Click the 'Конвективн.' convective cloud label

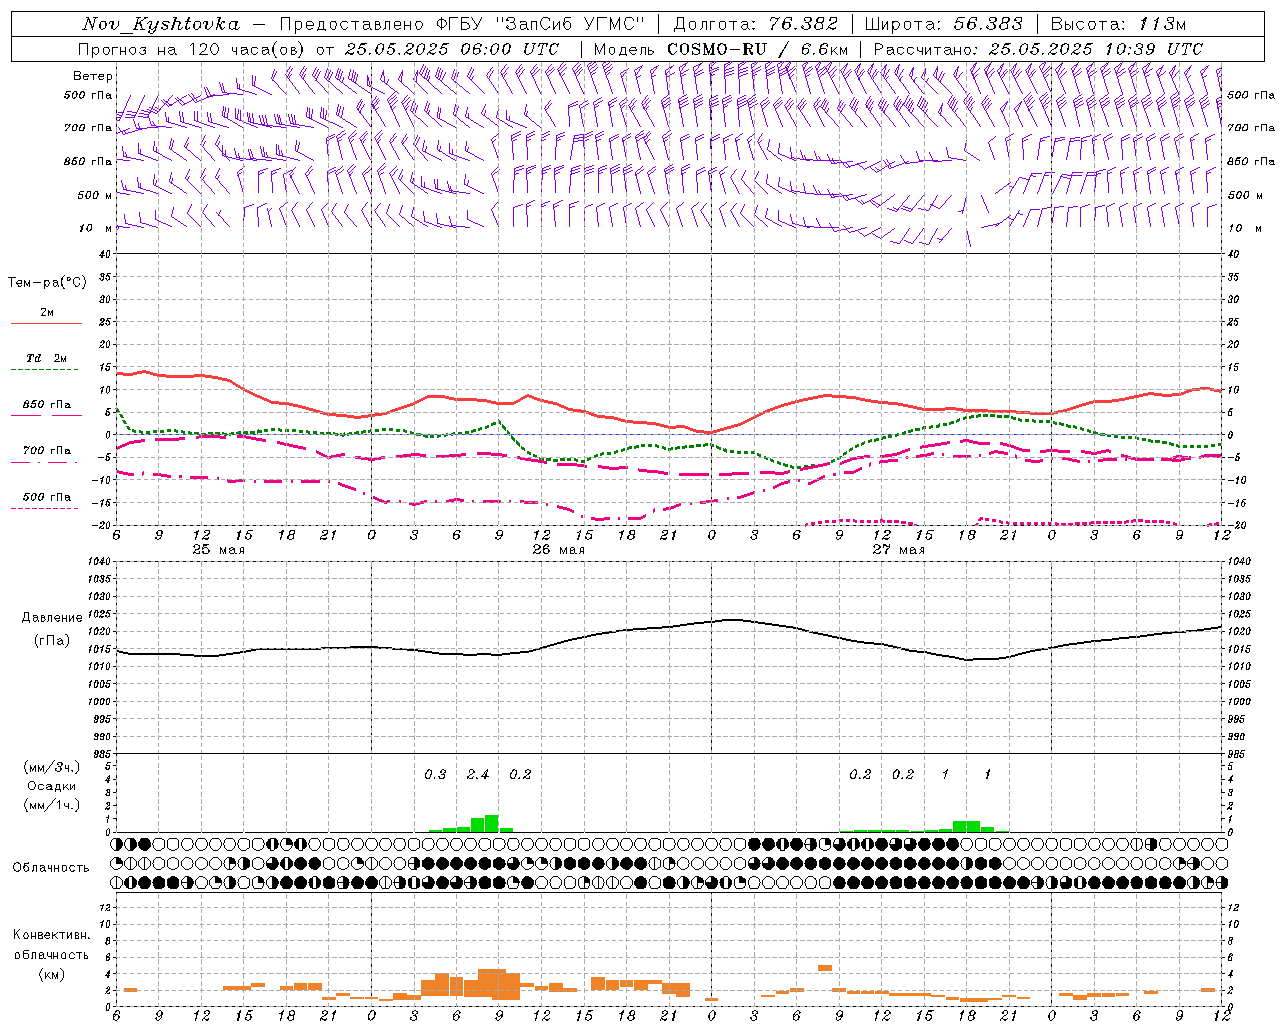(x=51, y=935)
